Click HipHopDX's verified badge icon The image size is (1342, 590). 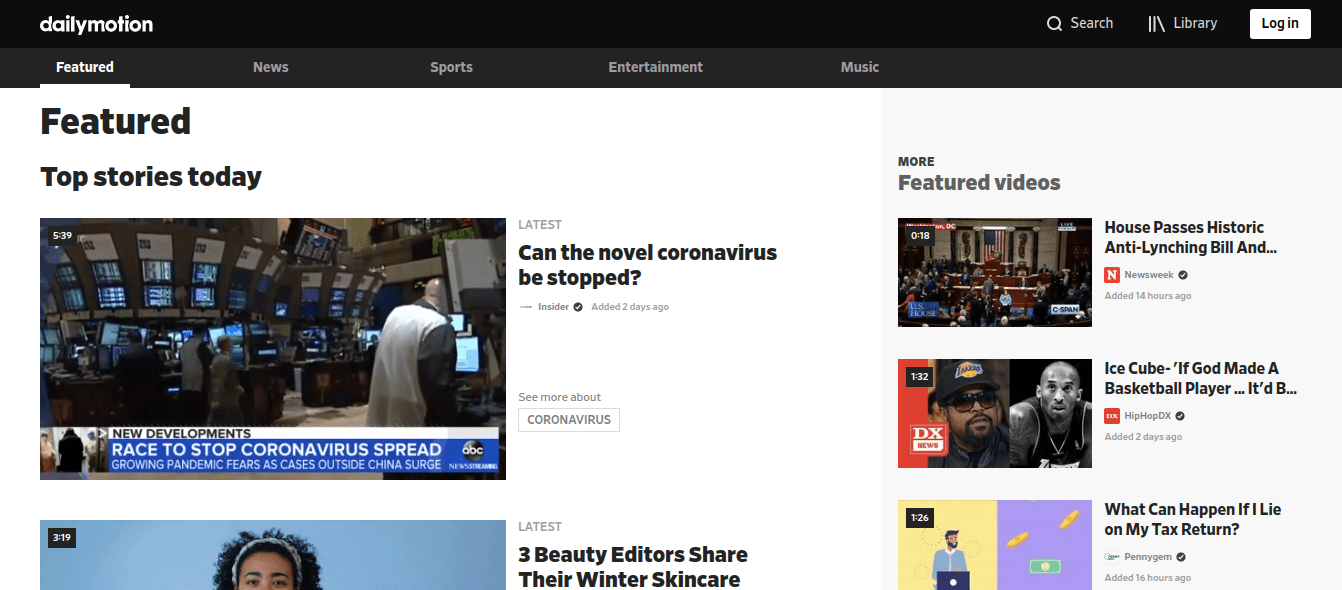point(1180,416)
